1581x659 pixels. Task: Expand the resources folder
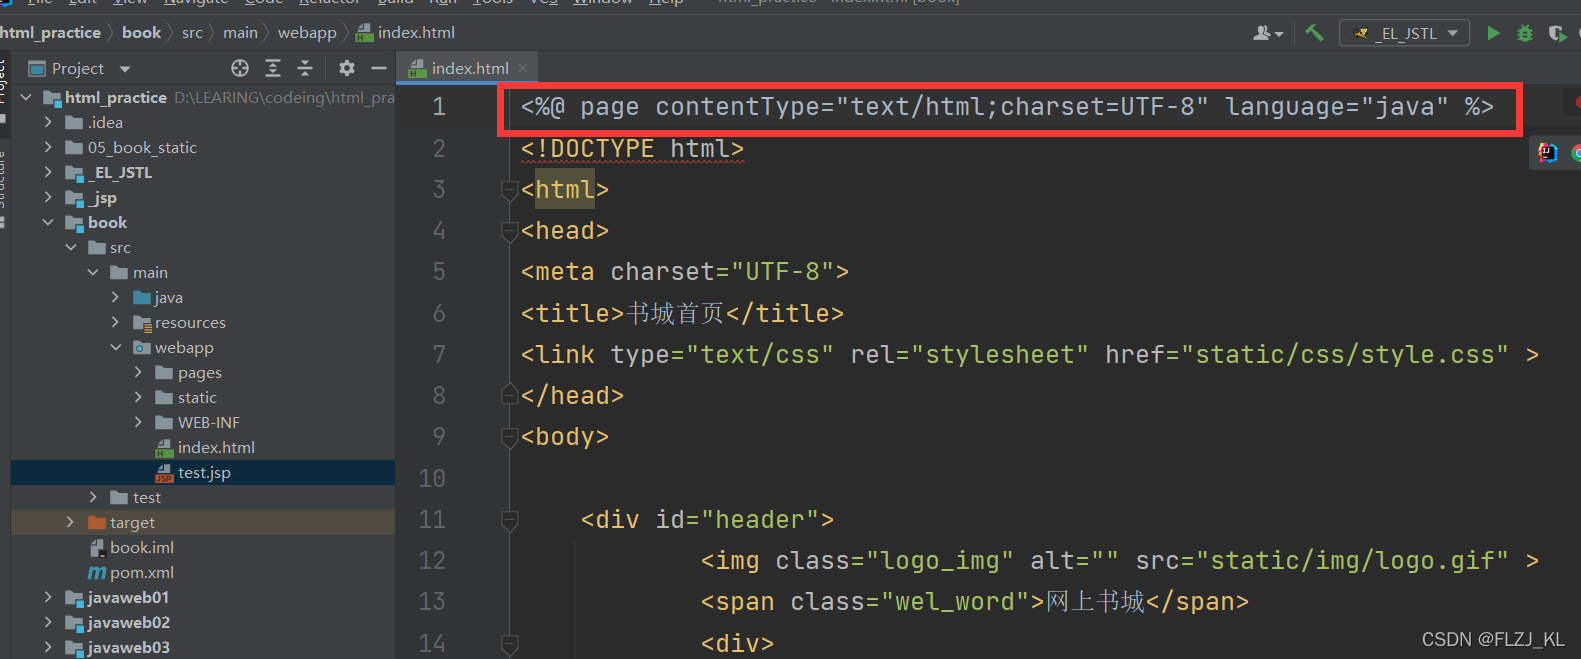(115, 322)
